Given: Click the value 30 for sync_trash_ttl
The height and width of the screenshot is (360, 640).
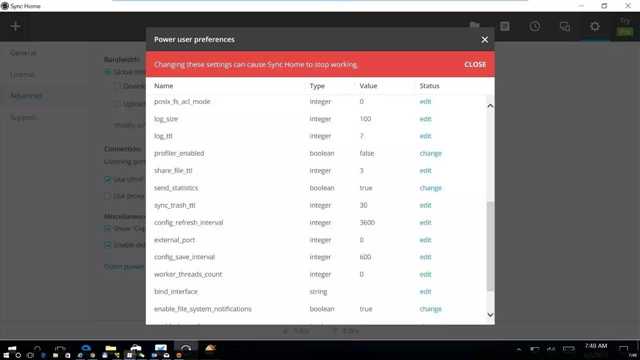Looking at the screenshot, I should coord(363,205).
